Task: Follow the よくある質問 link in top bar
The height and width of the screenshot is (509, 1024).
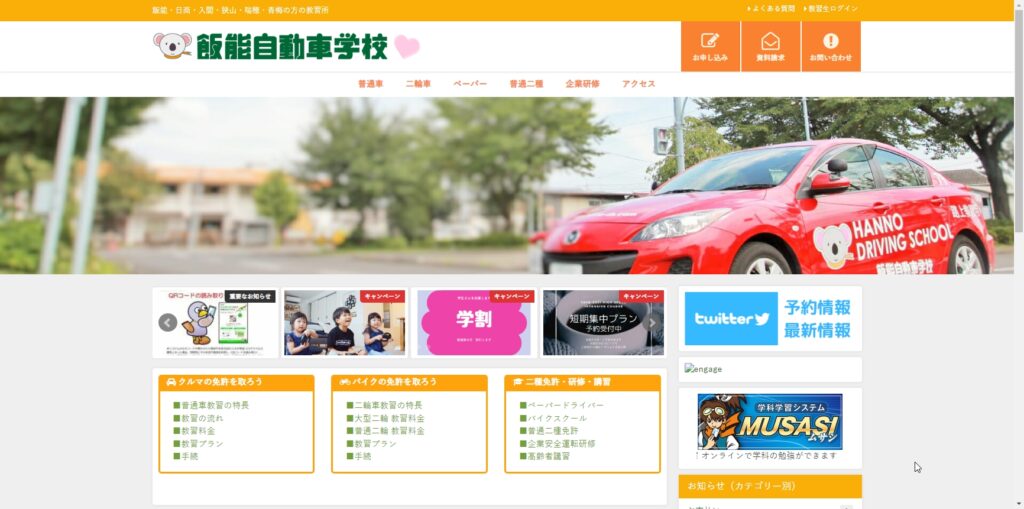Action: [x=771, y=9]
